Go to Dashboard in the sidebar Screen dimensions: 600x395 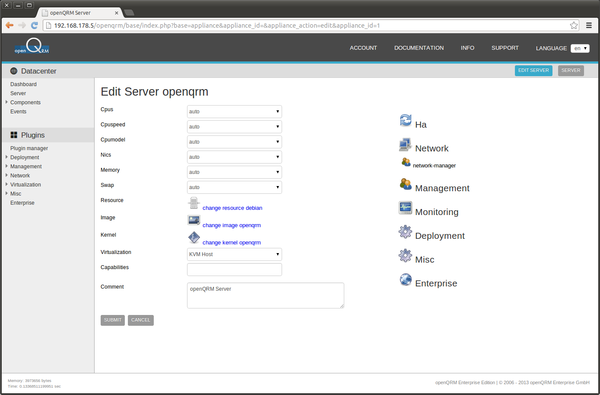pos(23,84)
